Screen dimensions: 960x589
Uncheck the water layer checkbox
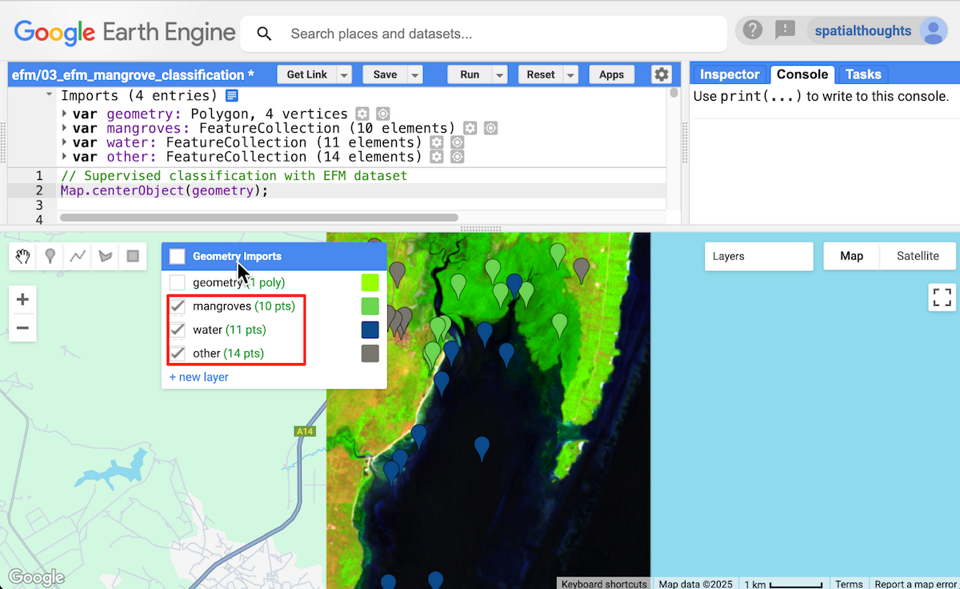coord(177,330)
